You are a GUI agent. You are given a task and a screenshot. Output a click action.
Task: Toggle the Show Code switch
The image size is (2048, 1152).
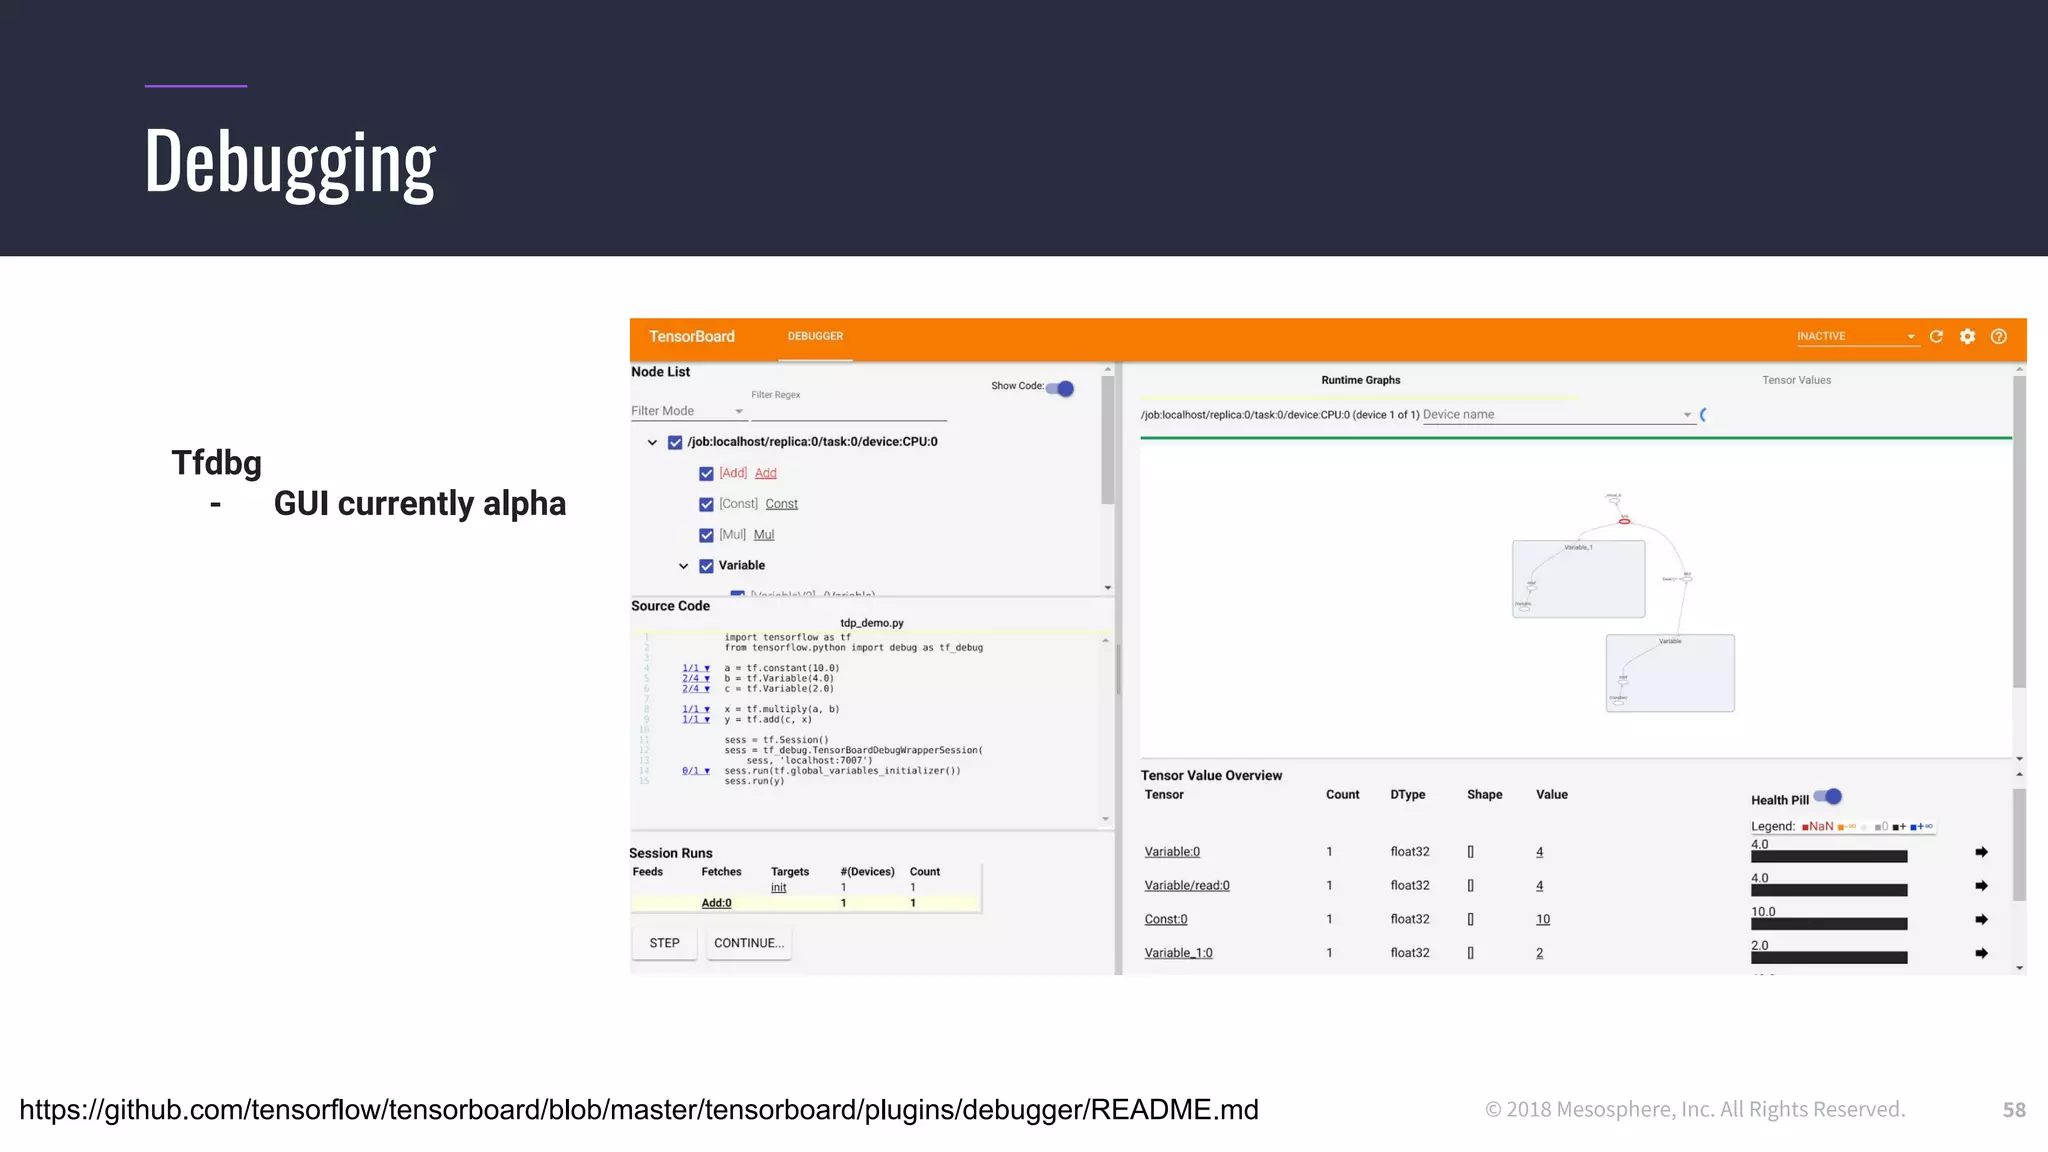click(x=1060, y=388)
